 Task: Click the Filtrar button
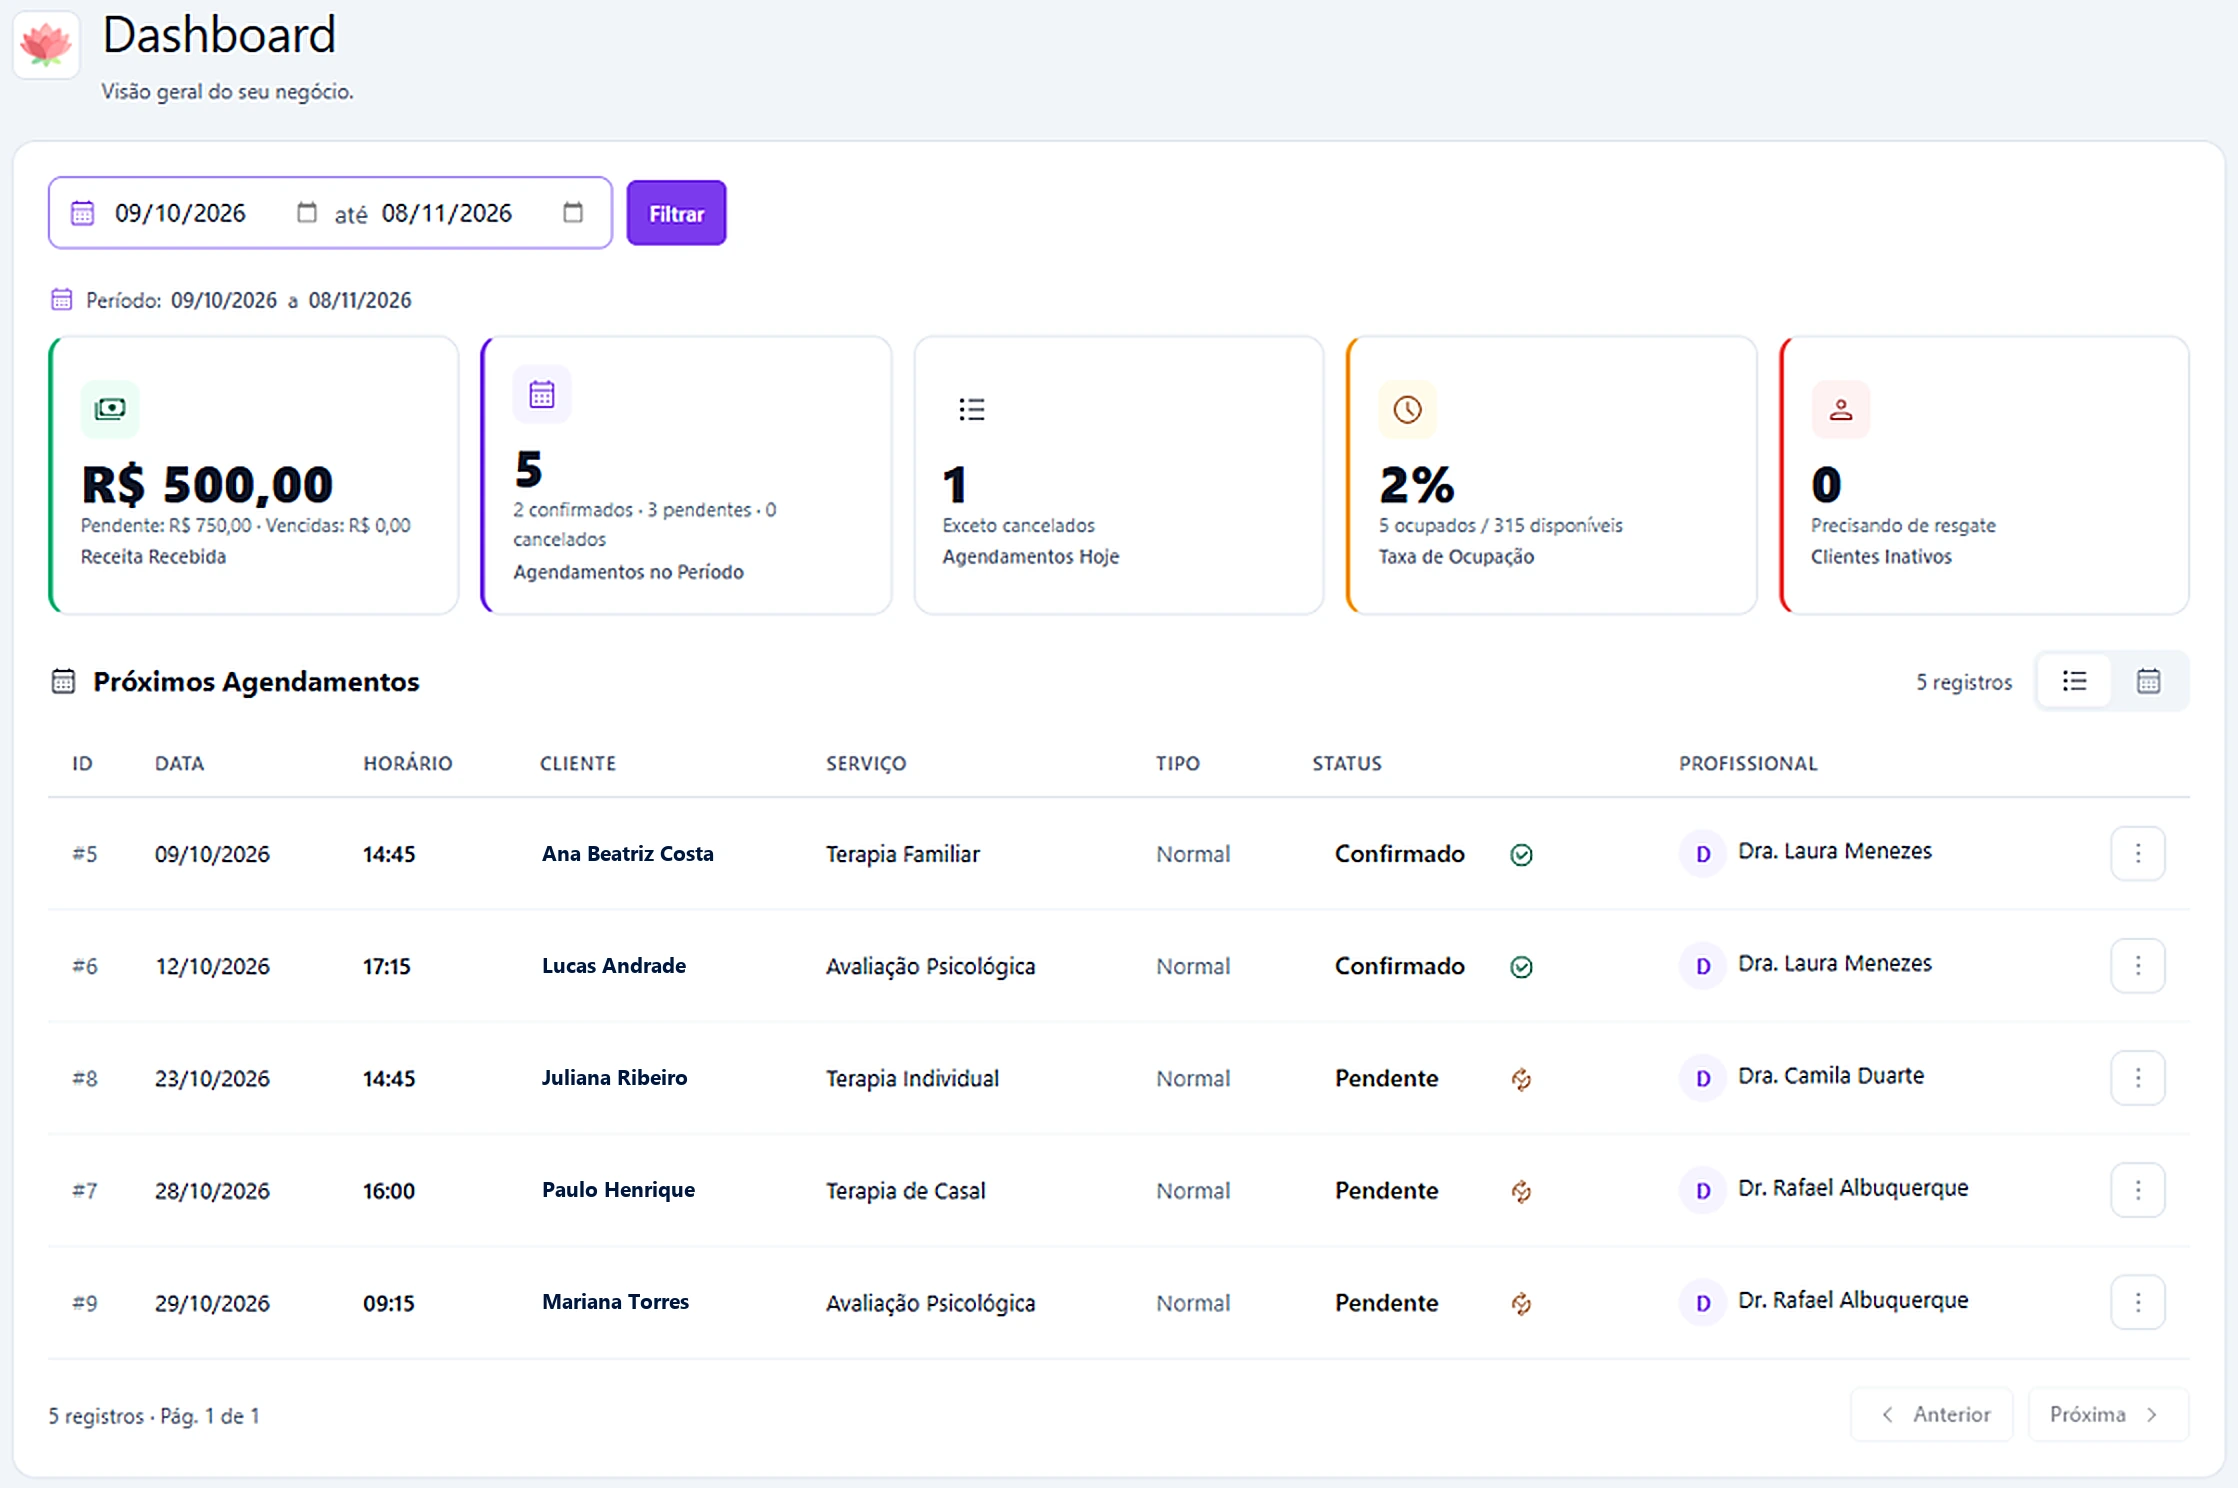(676, 213)
